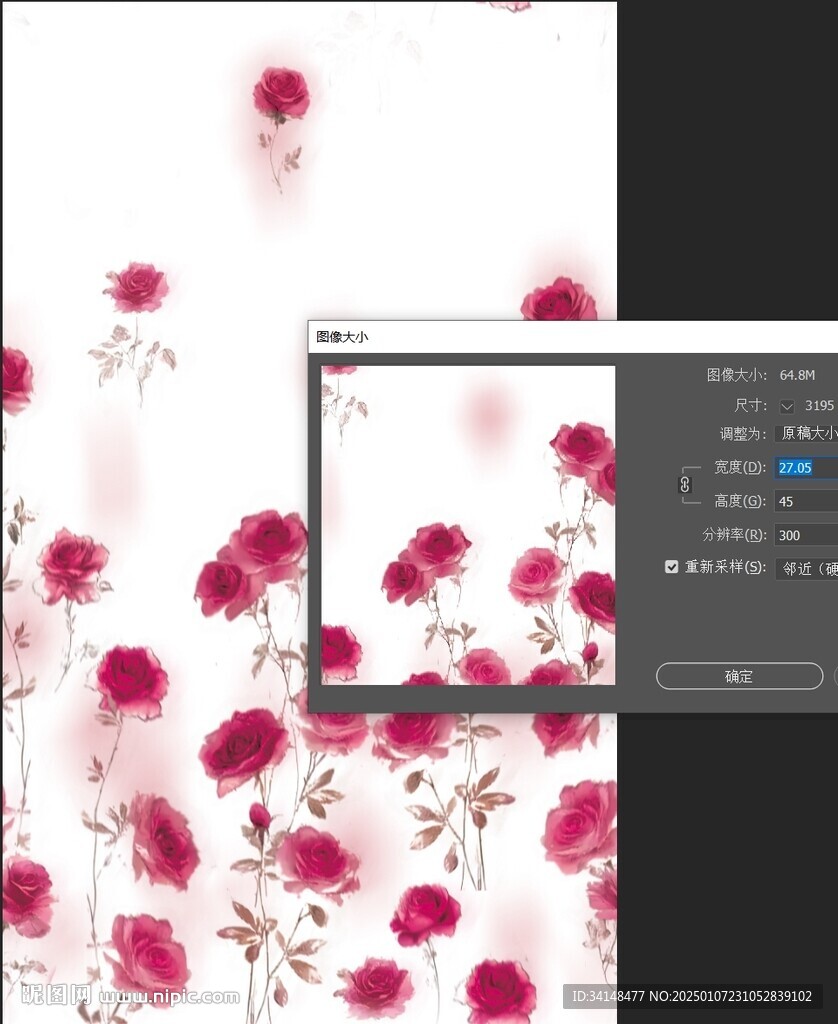This screenshot has width=838, height=1024.
Task: Uncheck the 重新采样 checkbox
Action: 672,567
